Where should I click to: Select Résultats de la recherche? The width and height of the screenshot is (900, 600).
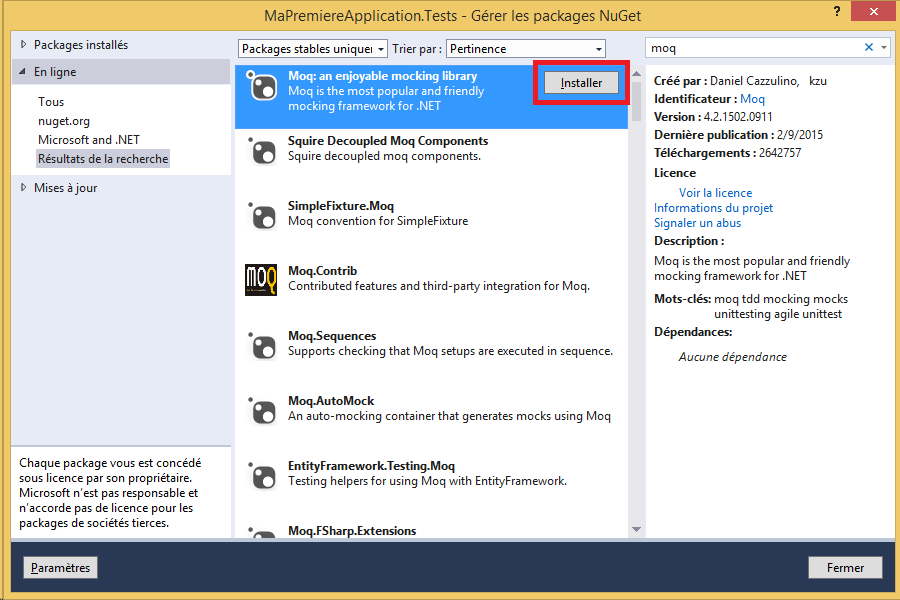(x=103, y=158)
